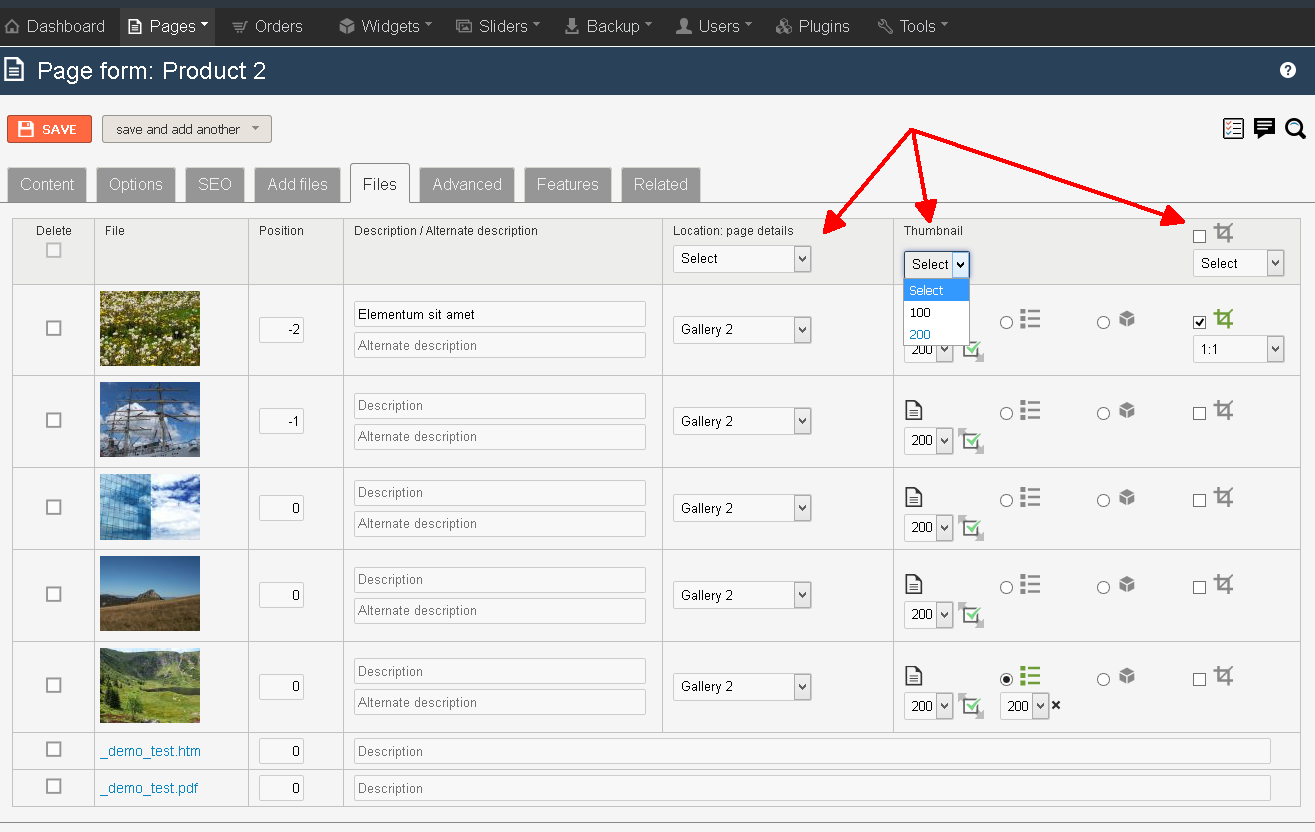Viewport: 1315px width, 832px height.
Task: Click the orange SAVE button
Action: [x=49, y=129]
